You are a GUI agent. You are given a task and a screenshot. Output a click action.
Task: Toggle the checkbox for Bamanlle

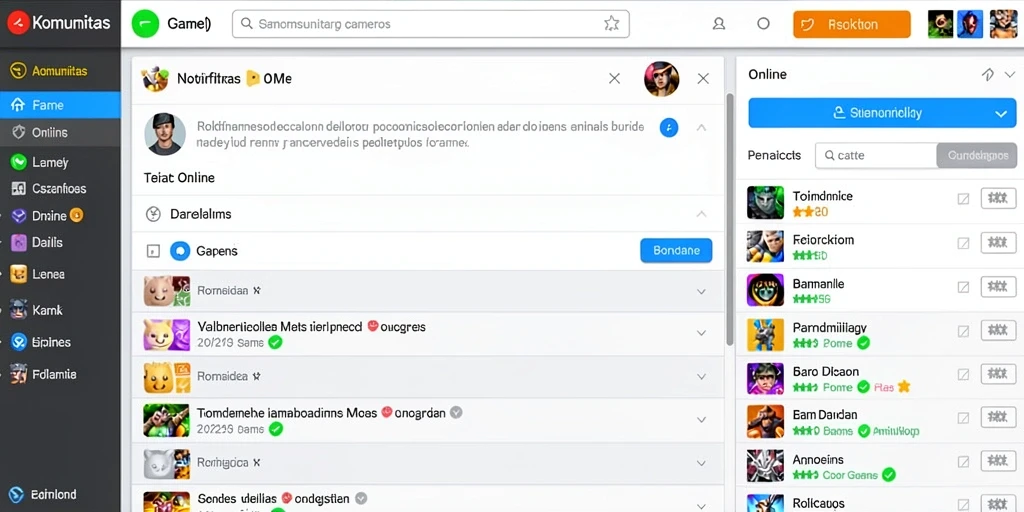click(x=963, y=287)
